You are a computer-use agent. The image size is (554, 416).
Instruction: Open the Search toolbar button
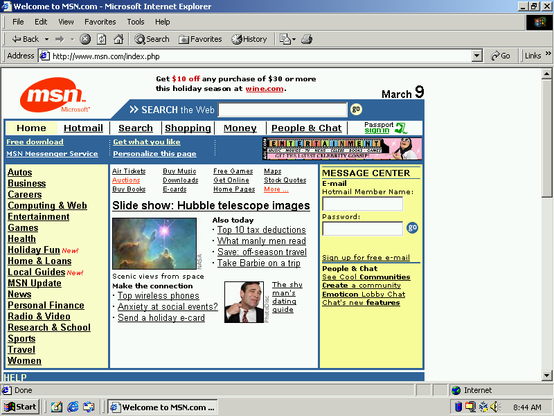pyautogui.click(x=152, y=39)
